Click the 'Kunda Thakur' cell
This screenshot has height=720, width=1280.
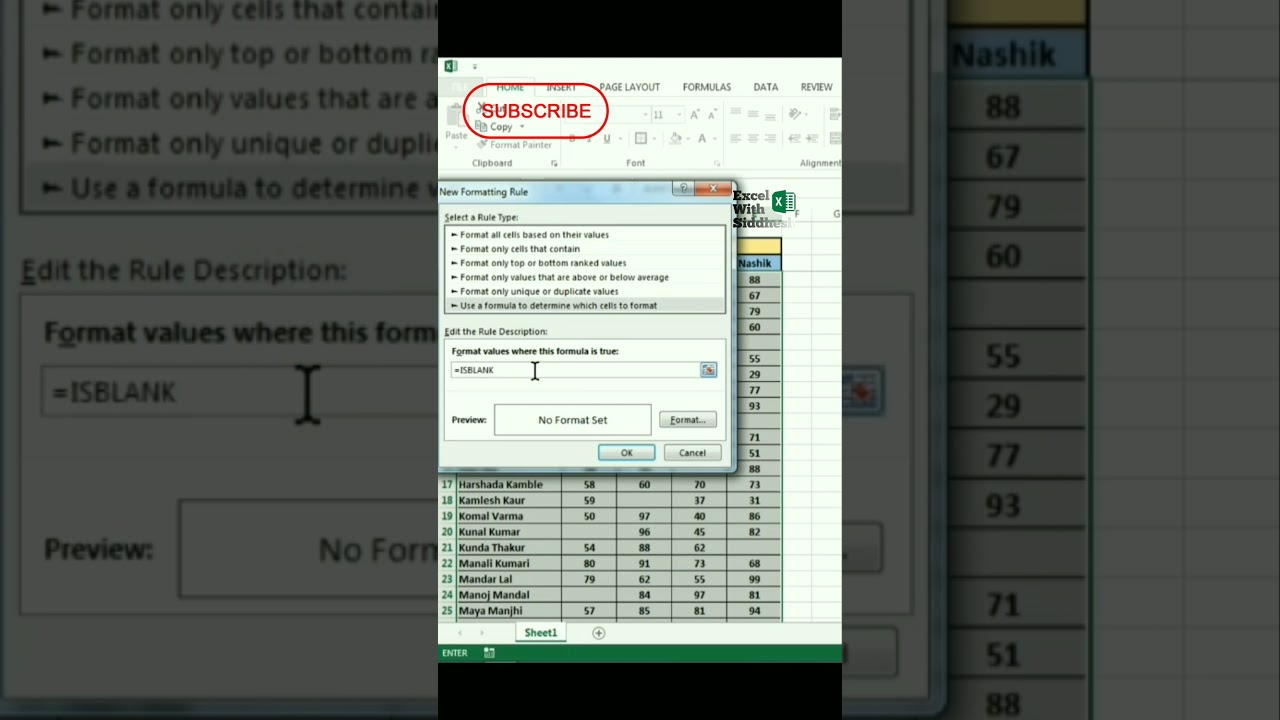(508, 547)
